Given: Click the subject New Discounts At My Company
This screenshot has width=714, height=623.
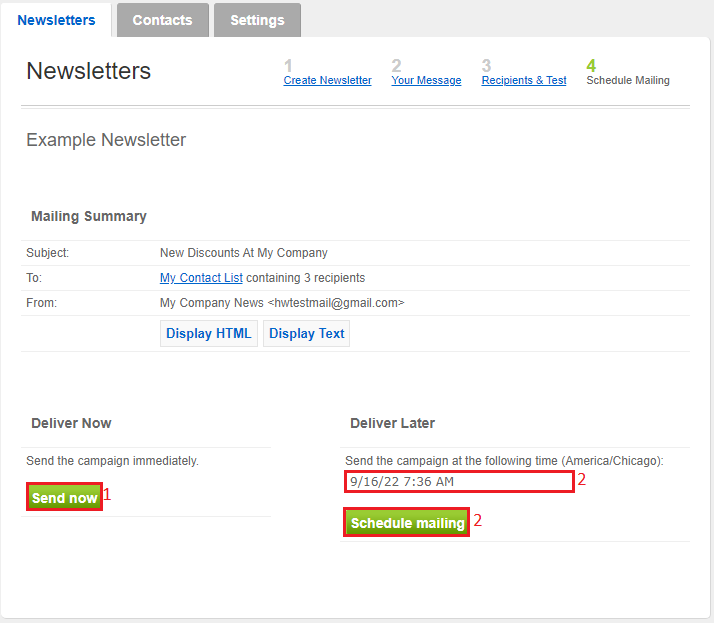Looking at the screenshot, I should (x=243, y=253).
